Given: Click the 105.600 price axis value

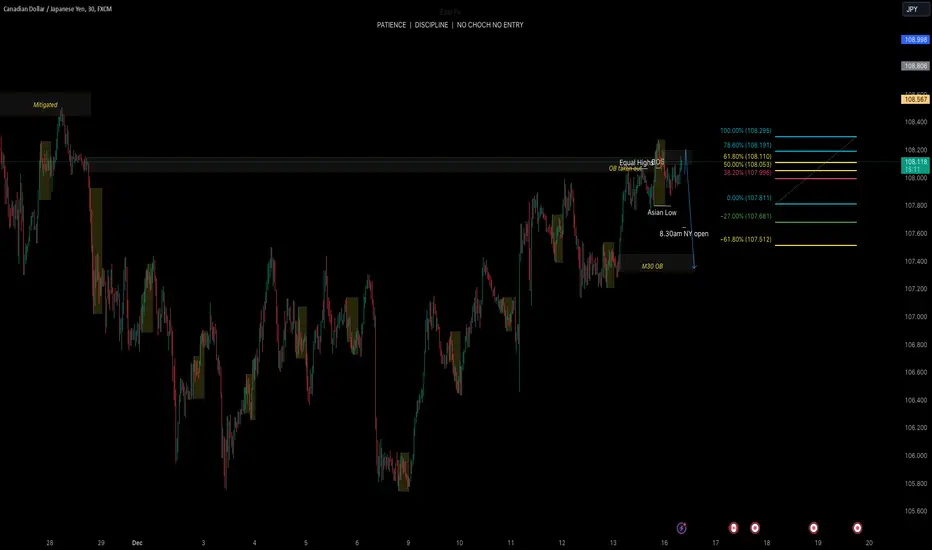Looking at the screenshot, I should pos(915,511).
